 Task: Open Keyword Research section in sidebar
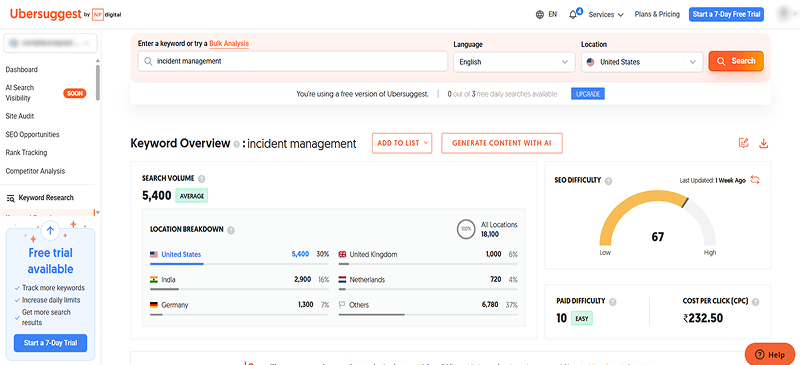46,198
